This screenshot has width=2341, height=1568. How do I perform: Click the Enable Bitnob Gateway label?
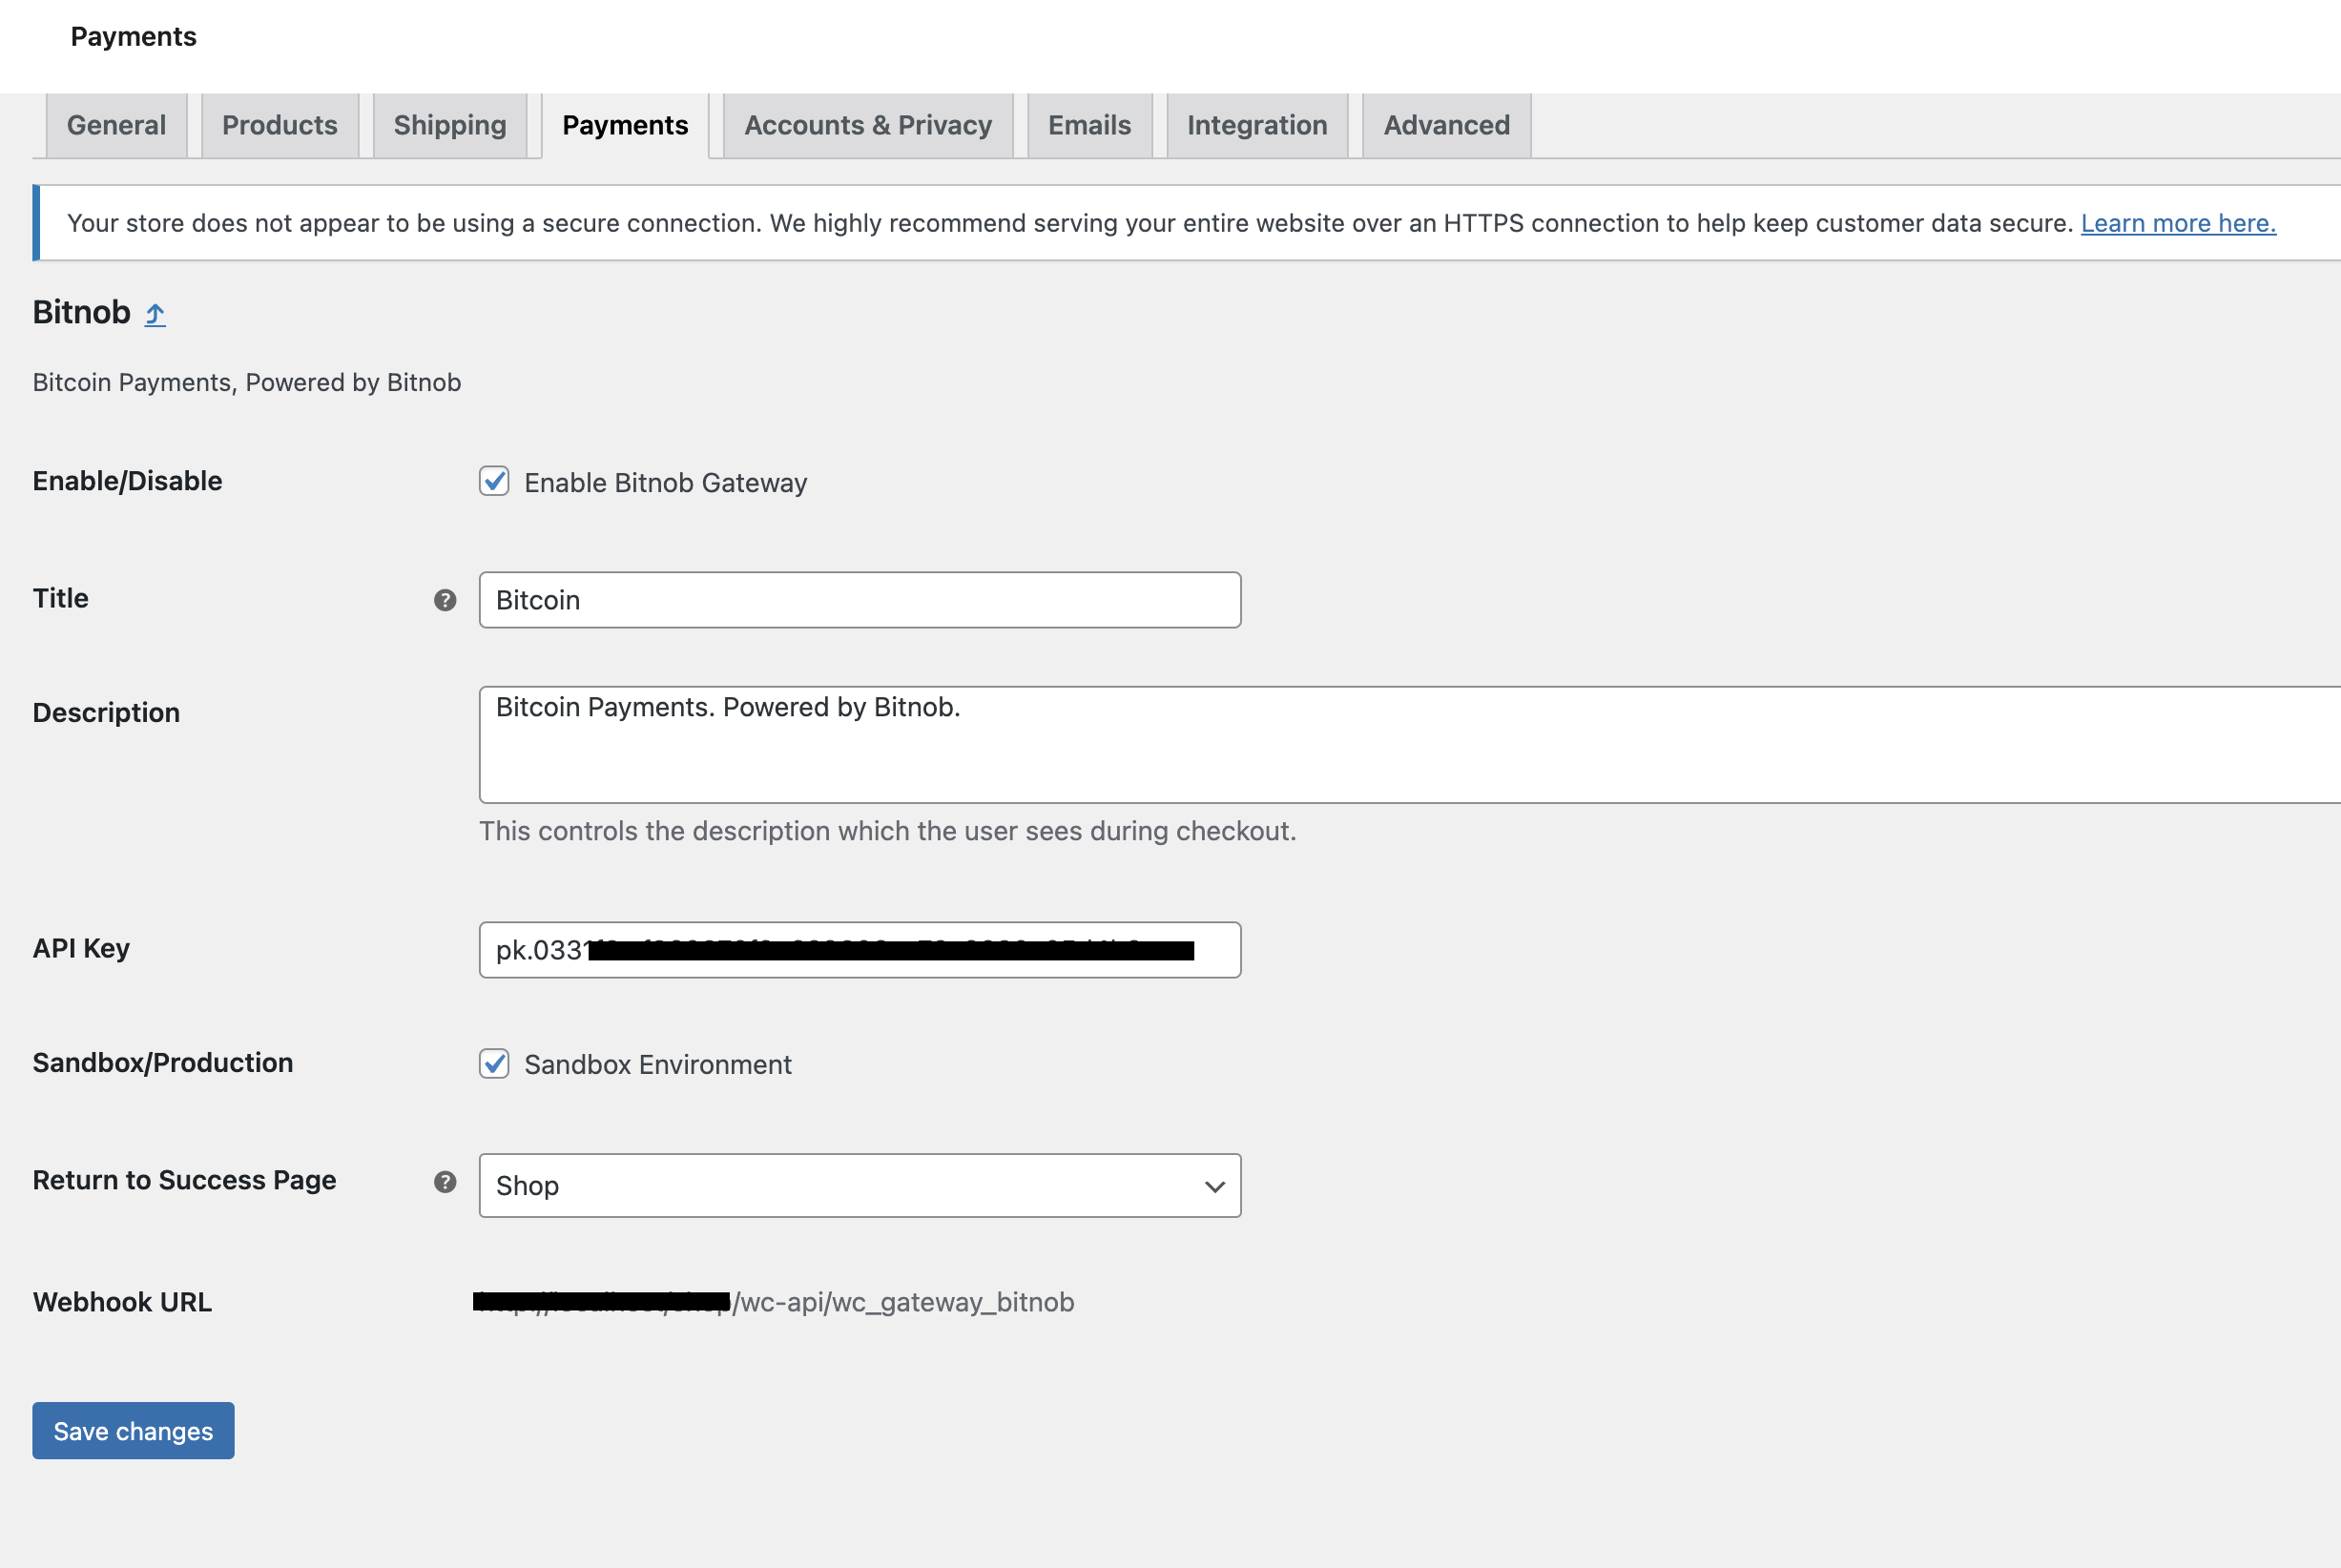point(665,483)
